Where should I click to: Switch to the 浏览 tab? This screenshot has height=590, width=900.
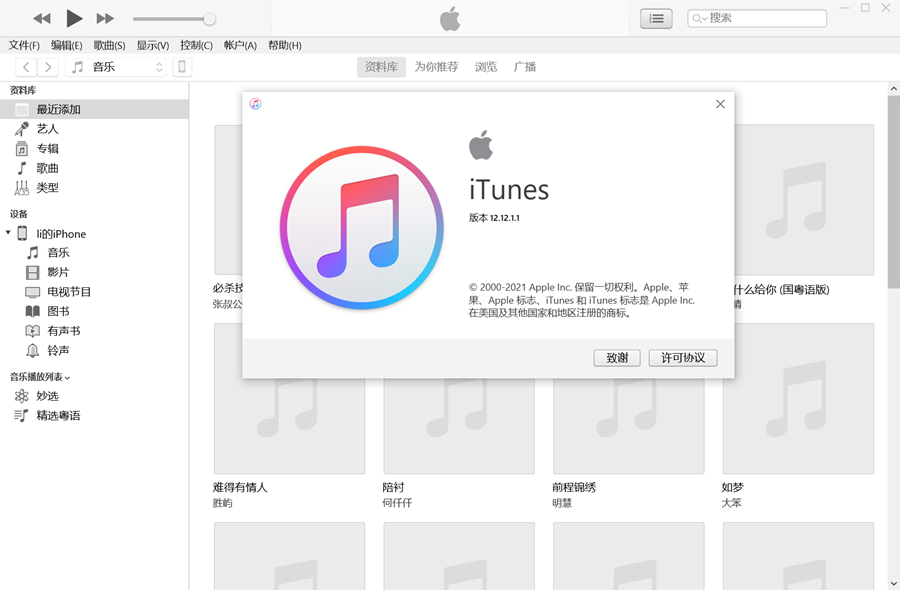coord(486,67)
